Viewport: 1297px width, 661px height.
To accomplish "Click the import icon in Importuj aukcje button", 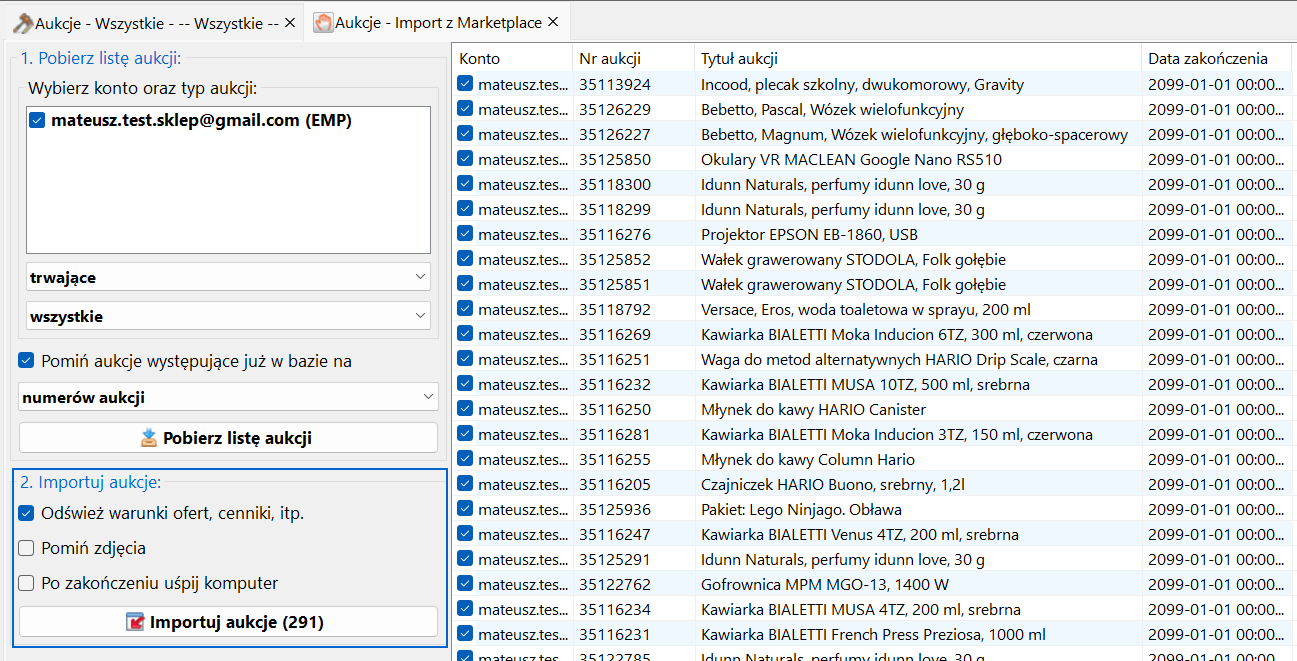I will [x=136, y=622].
